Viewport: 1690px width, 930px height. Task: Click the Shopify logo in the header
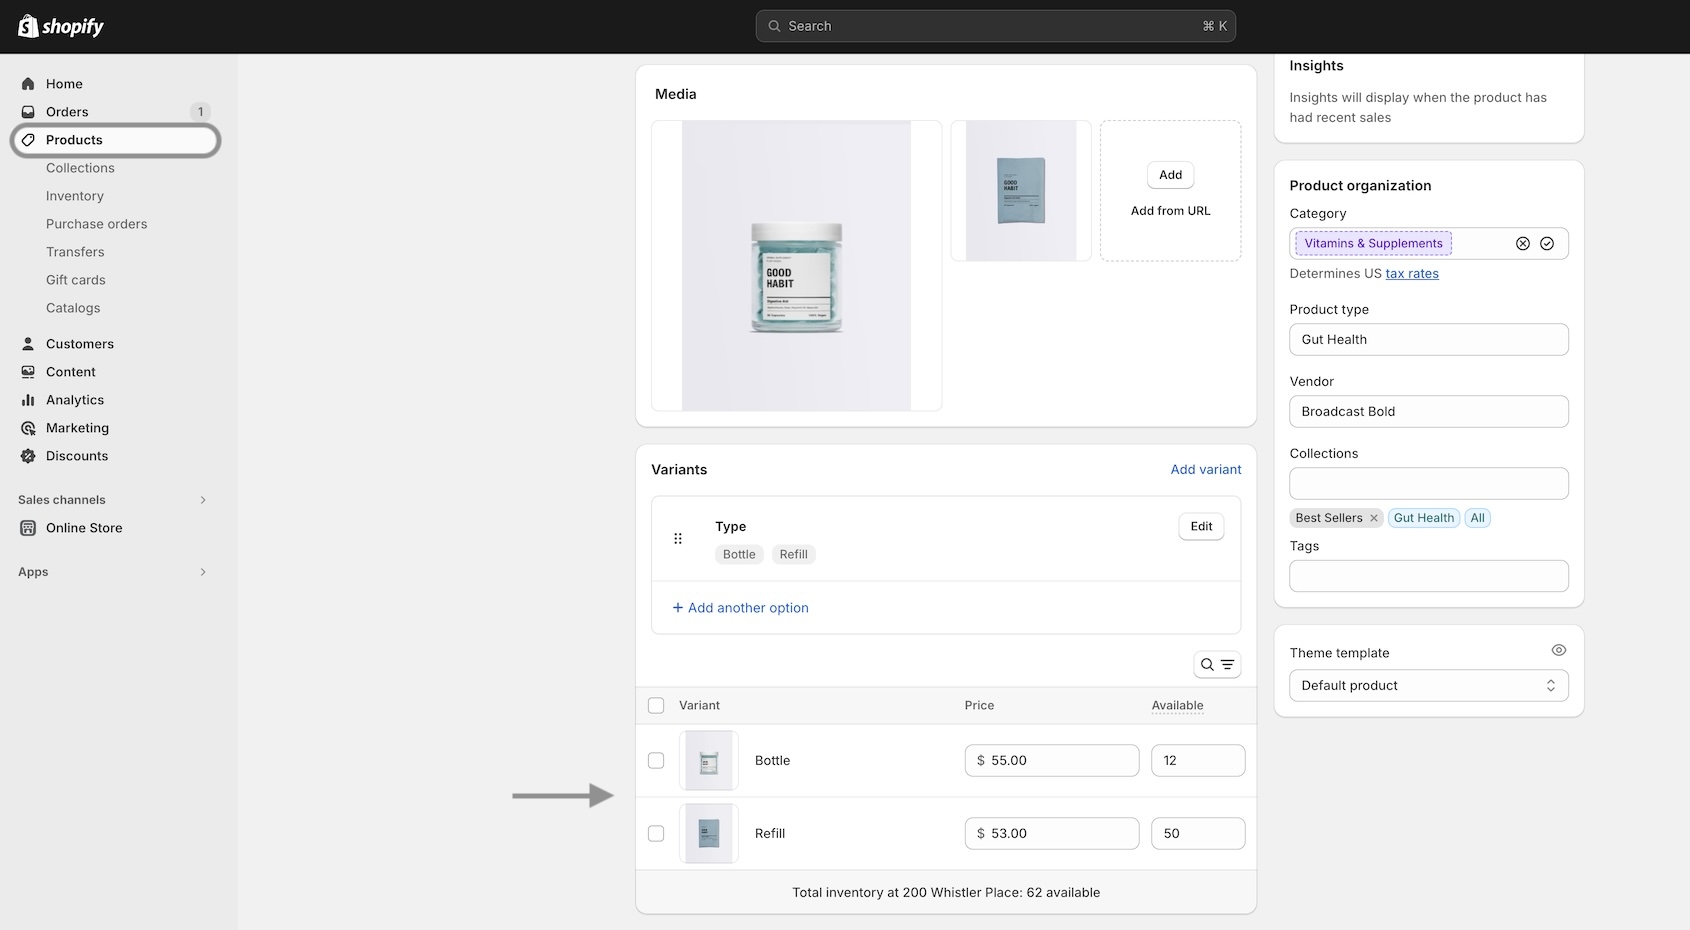(61, 26)
